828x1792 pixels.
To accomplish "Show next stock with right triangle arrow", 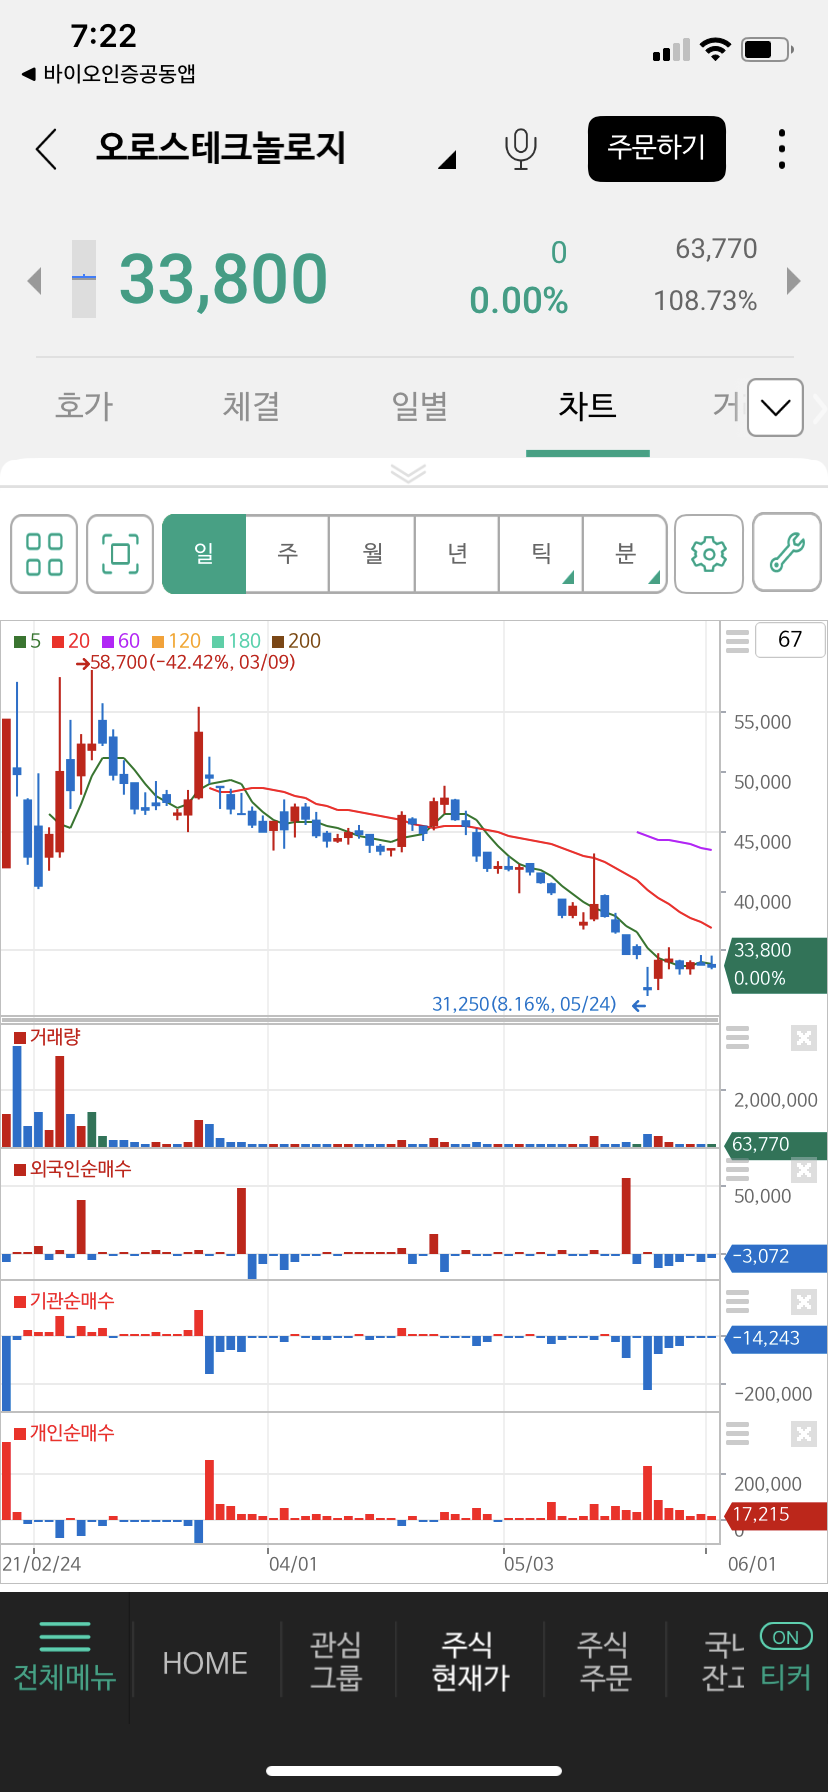I will click(x=794, y=280).
